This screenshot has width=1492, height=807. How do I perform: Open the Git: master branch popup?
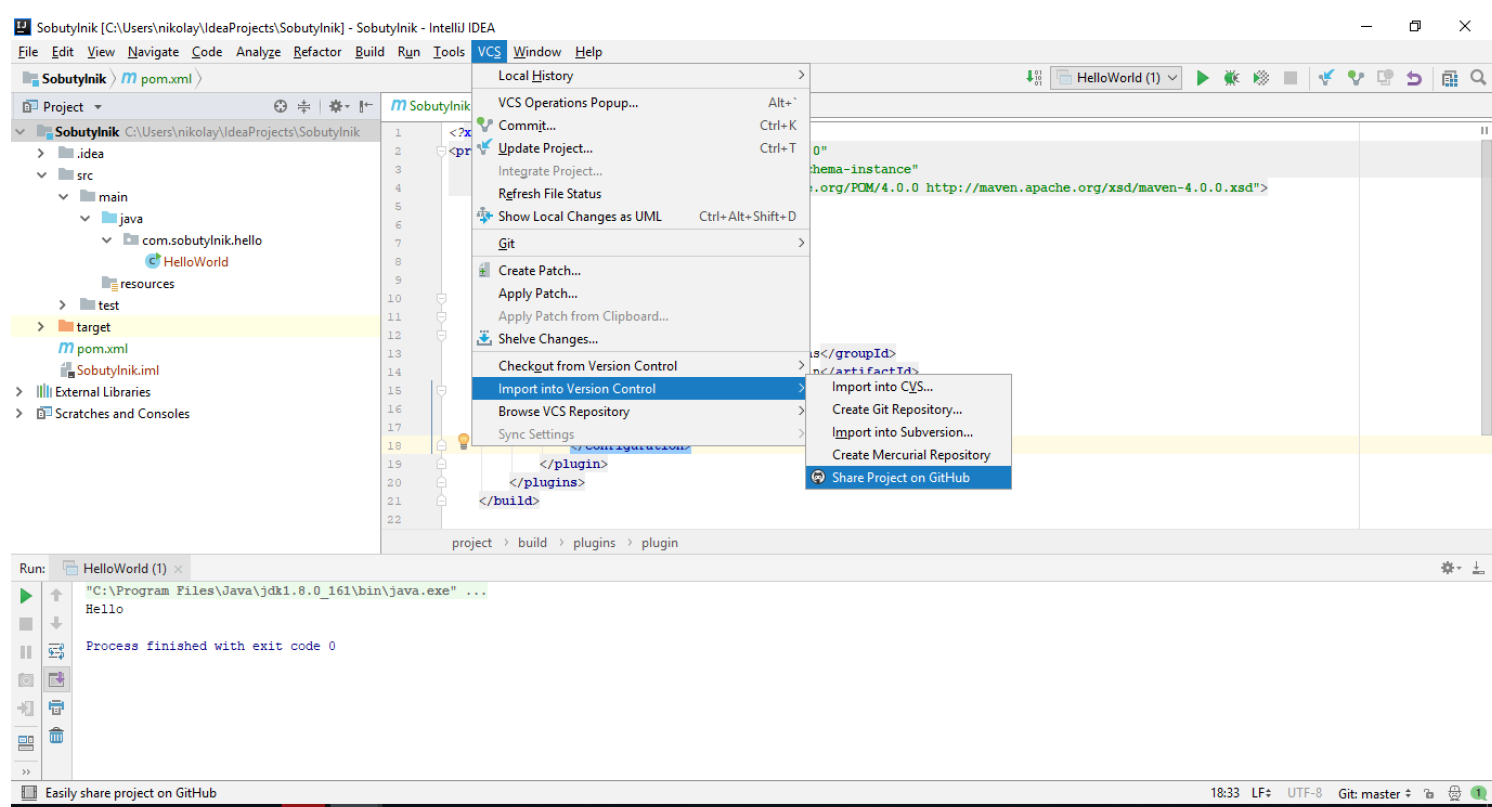tap(1375, 793)
